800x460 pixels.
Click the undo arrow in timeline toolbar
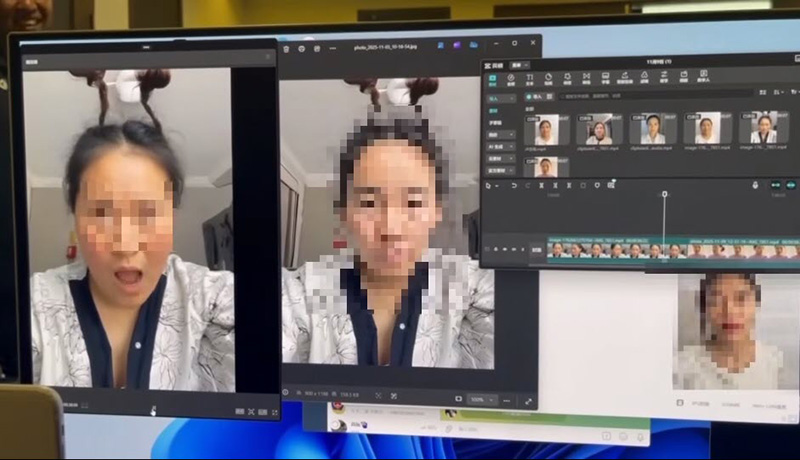coord(514,185)
